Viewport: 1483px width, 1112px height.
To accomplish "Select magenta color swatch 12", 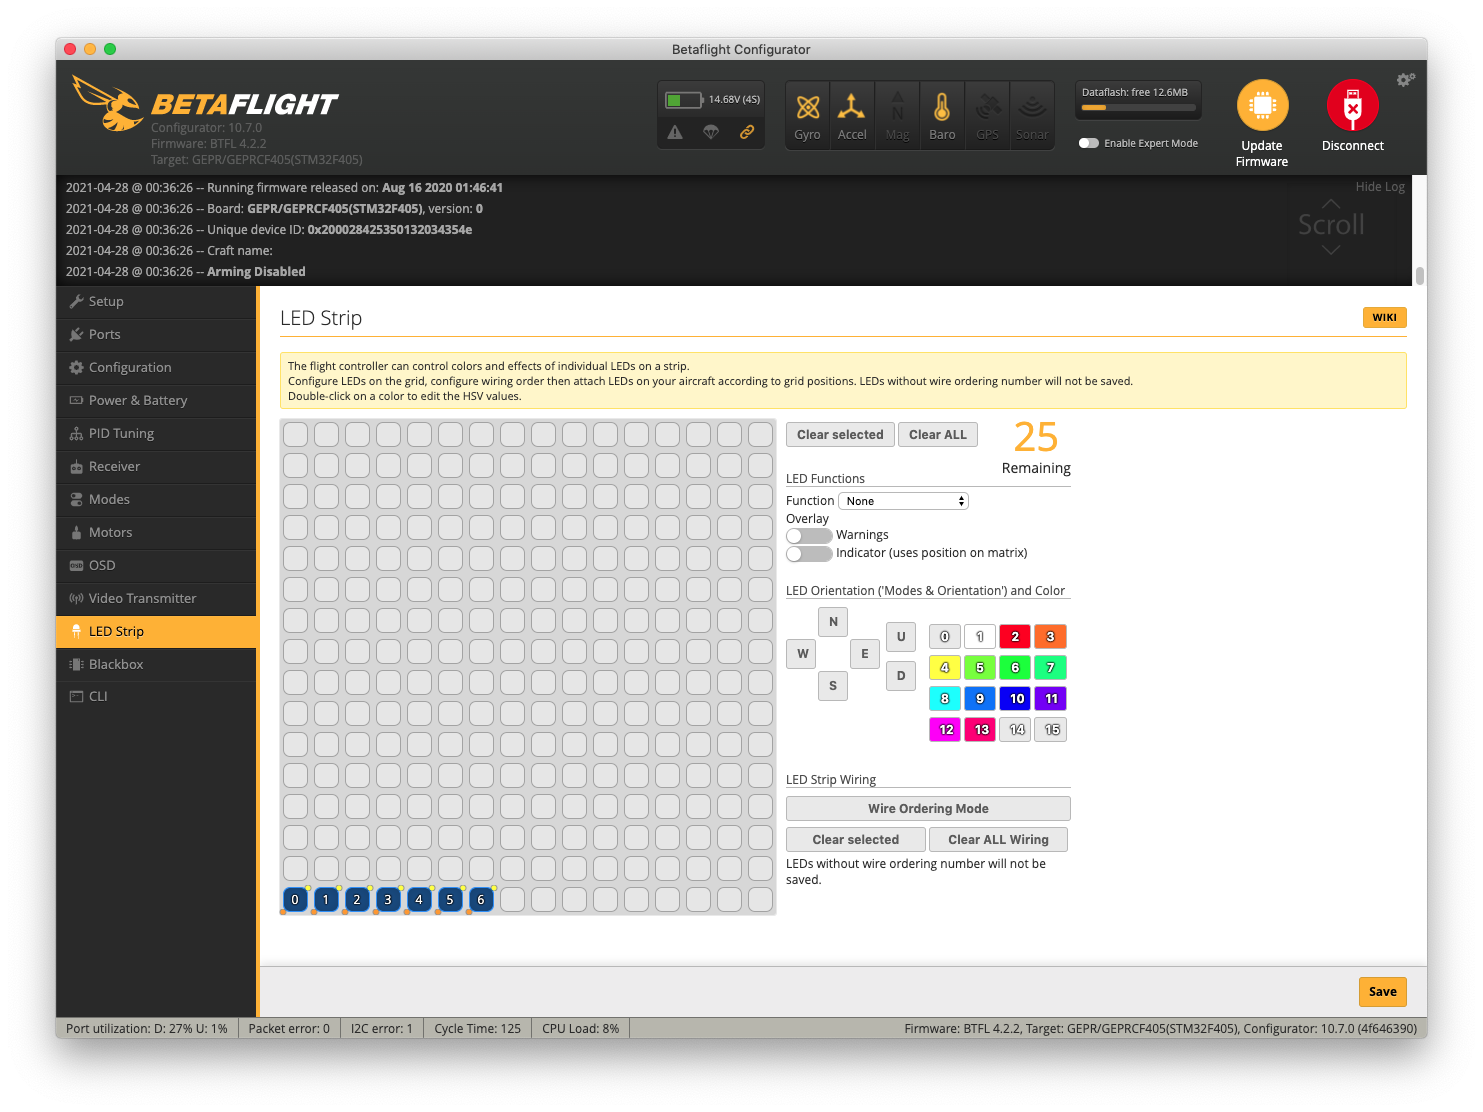I will (945, 729).
